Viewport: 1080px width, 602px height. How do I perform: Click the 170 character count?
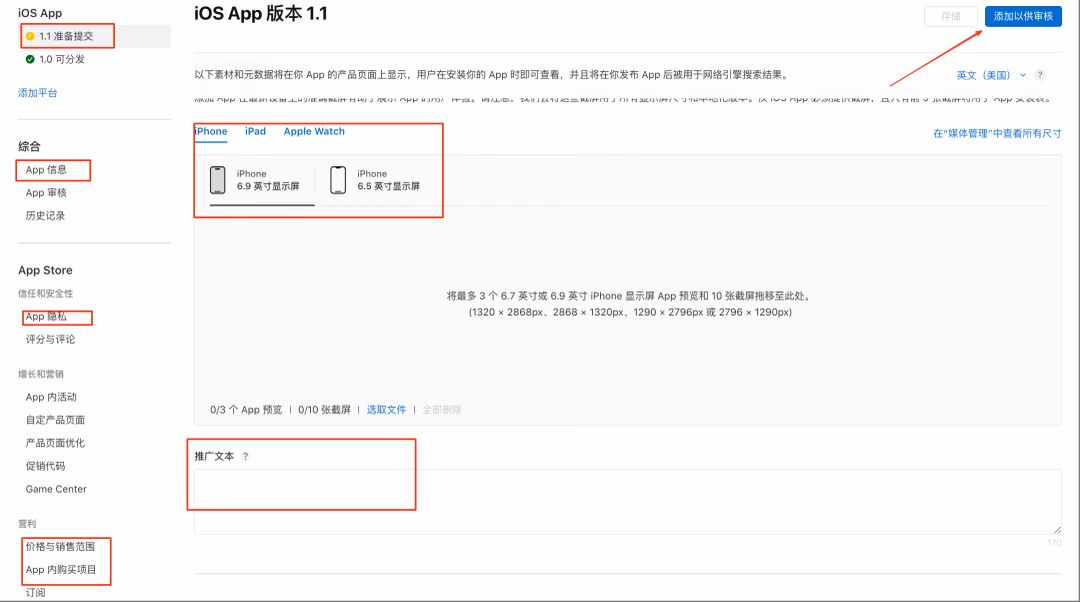[1055, 543]
